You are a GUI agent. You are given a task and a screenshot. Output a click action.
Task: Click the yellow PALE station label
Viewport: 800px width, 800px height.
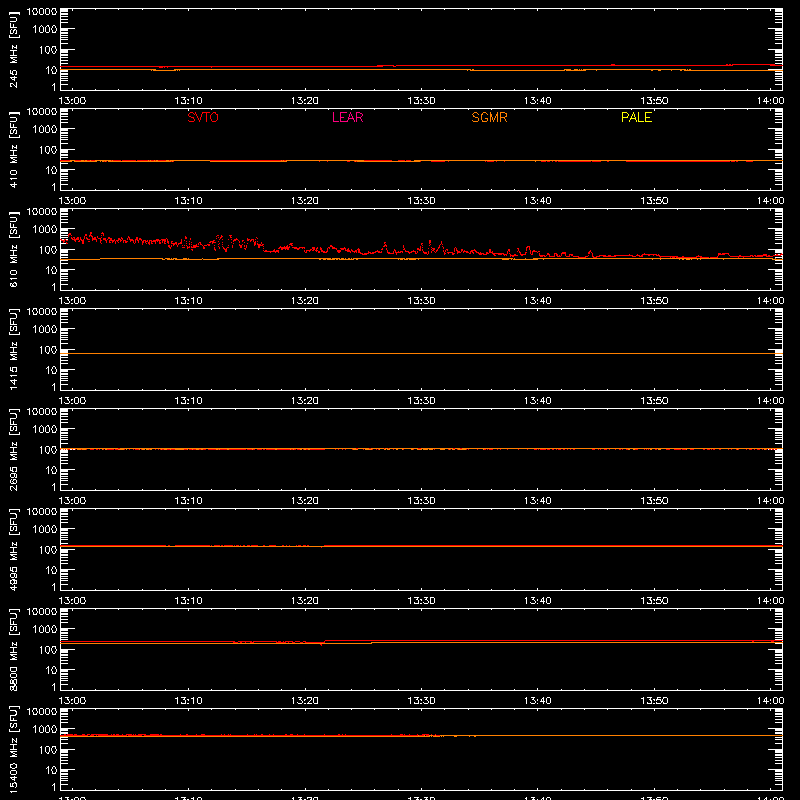(x=636, y=117)
